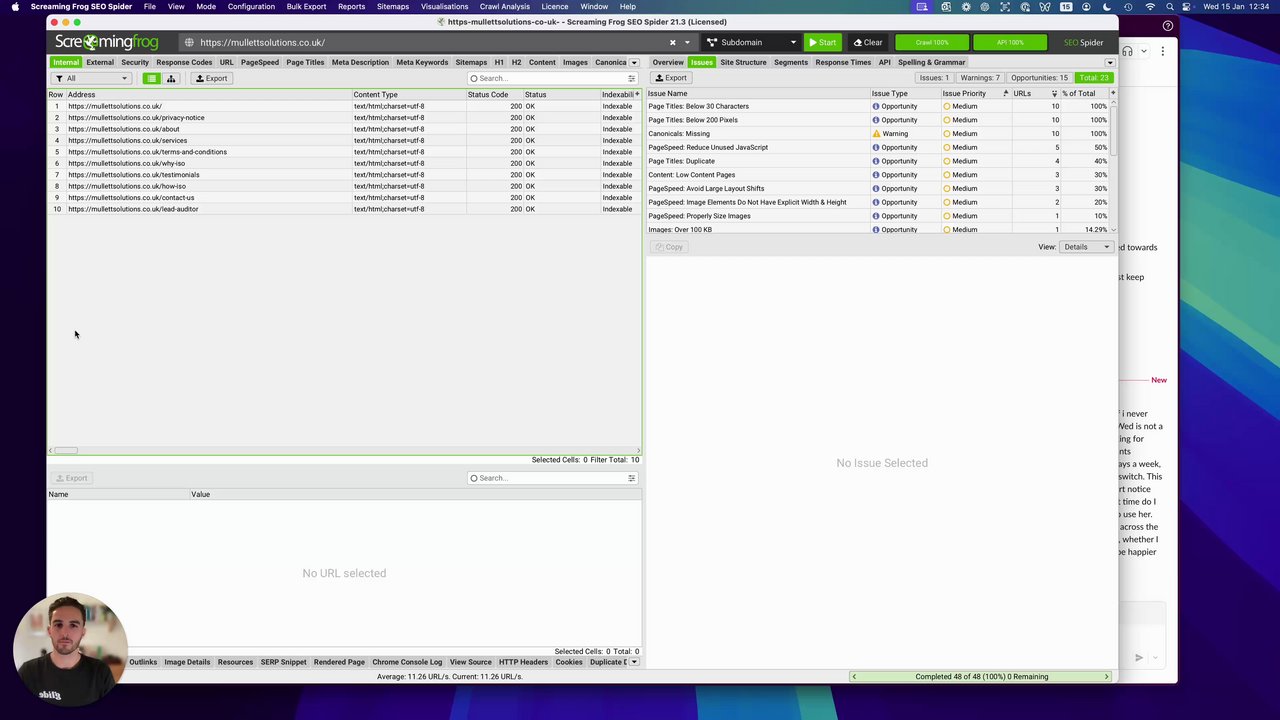Sort issues by Issue Priority column

(x=975, y=93)
